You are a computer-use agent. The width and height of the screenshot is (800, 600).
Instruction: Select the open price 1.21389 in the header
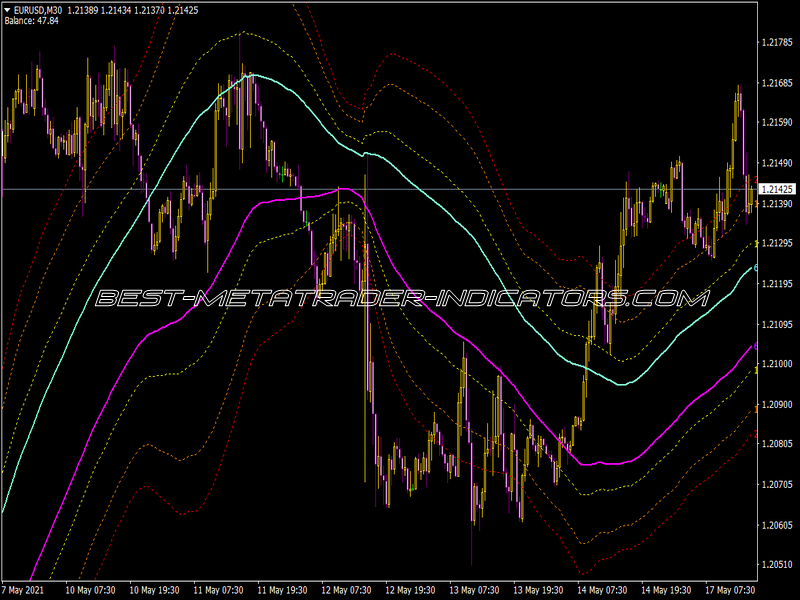pyautogui.click(x=83, y=10)
